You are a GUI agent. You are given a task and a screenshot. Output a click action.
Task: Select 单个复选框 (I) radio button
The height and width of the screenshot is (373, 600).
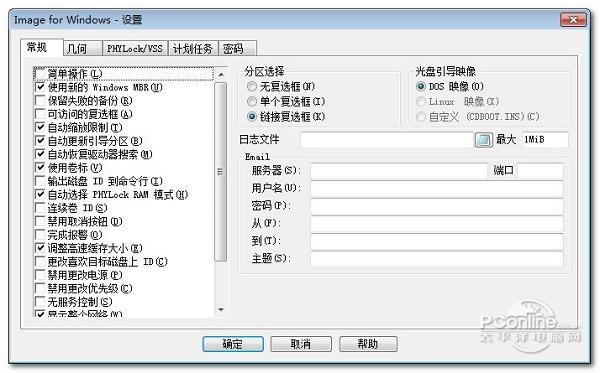252,101
